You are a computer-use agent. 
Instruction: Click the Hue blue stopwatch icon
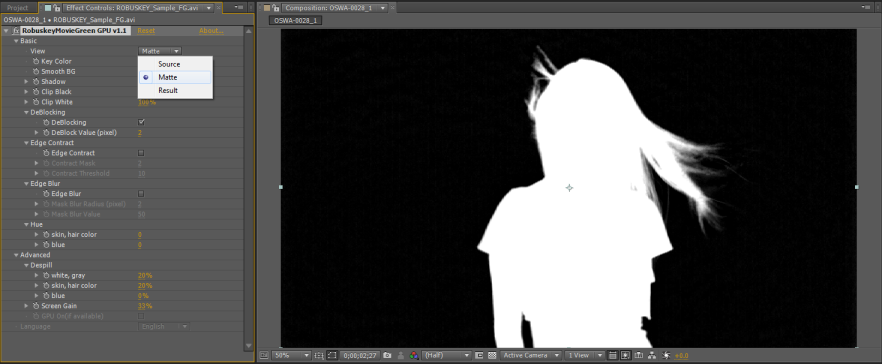click(x=46, y=245)
